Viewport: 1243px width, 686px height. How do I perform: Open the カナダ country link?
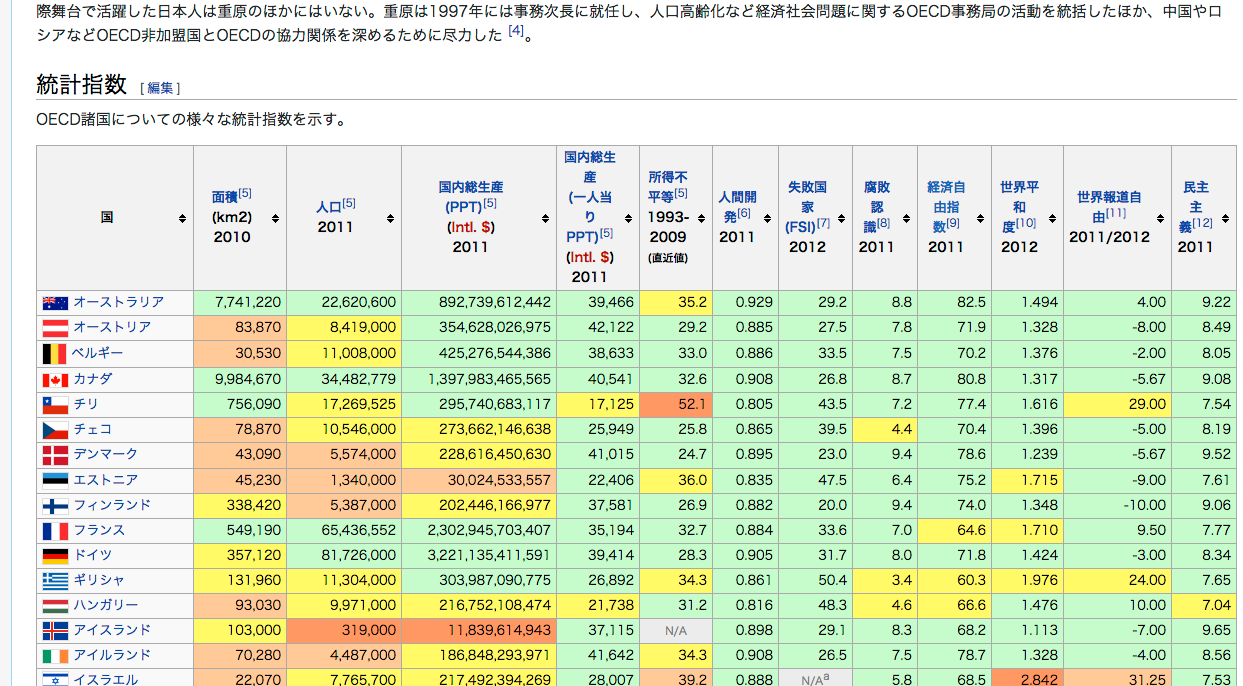point(93,379)
